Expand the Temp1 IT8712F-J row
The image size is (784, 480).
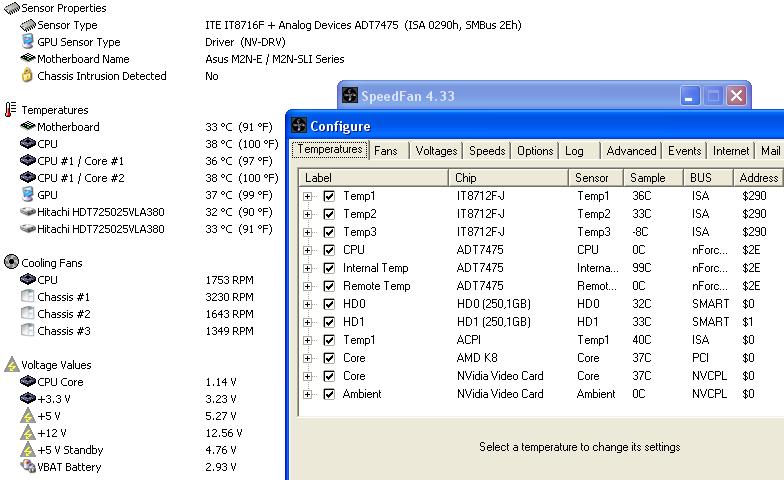coord(308,196)
